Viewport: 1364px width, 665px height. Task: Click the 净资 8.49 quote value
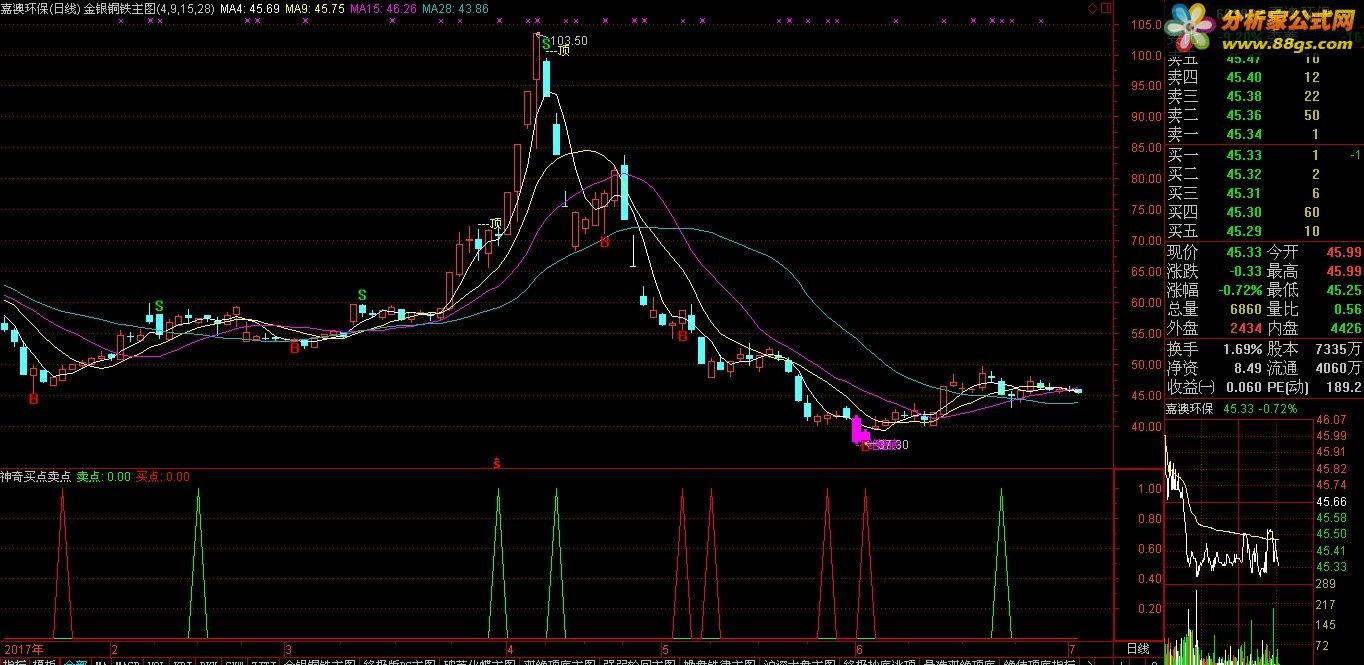coord(1248,368)
